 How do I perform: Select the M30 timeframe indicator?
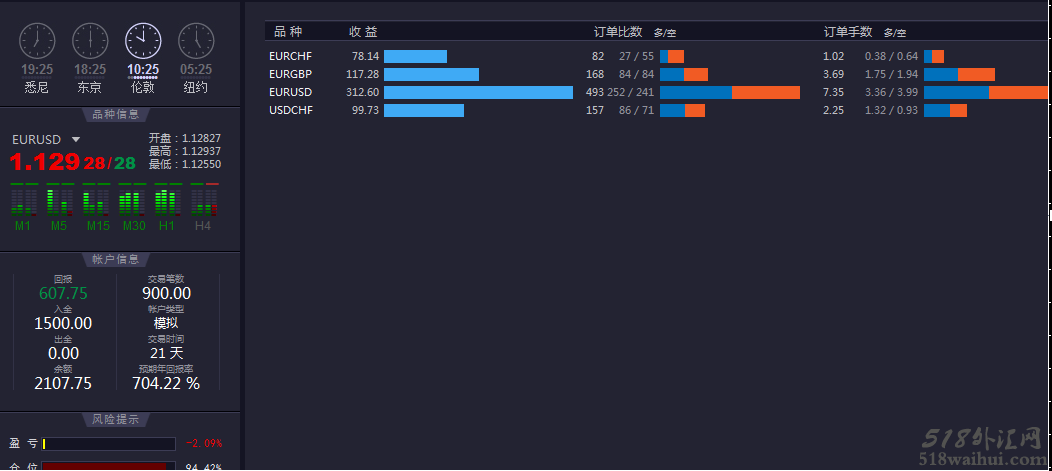(133, 207)
